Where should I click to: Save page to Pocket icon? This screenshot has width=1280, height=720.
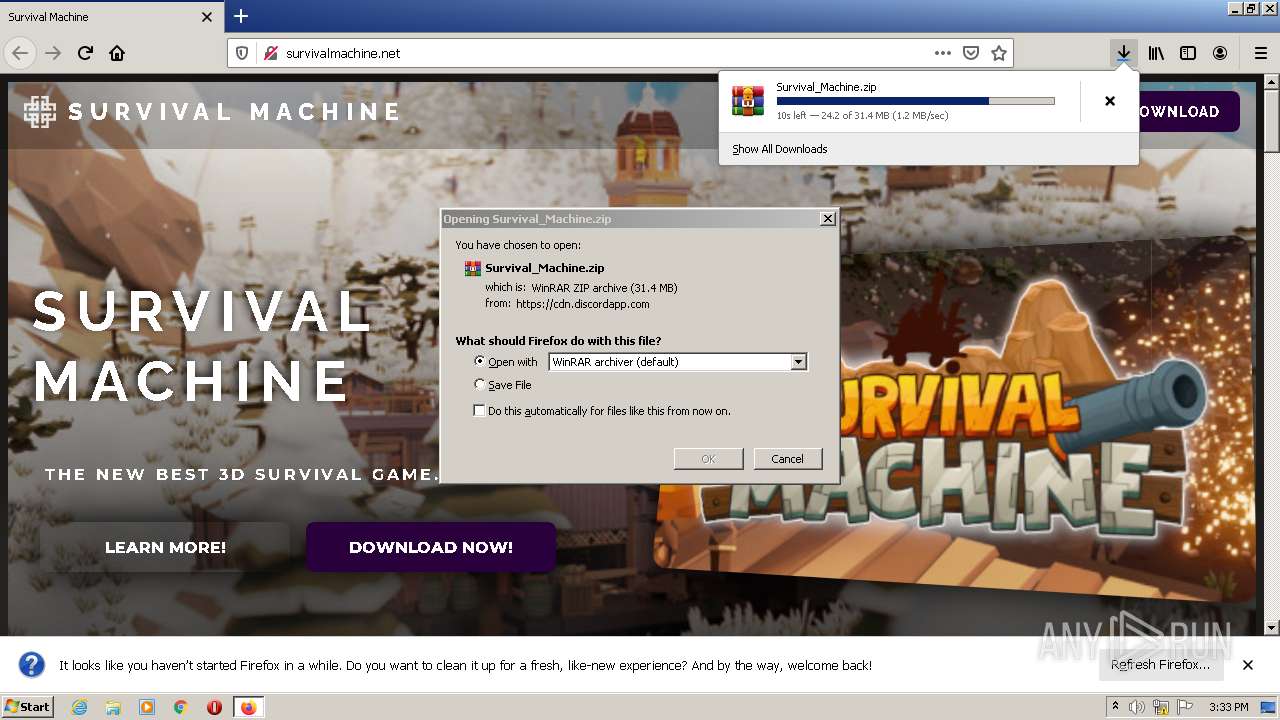[970, 53]
